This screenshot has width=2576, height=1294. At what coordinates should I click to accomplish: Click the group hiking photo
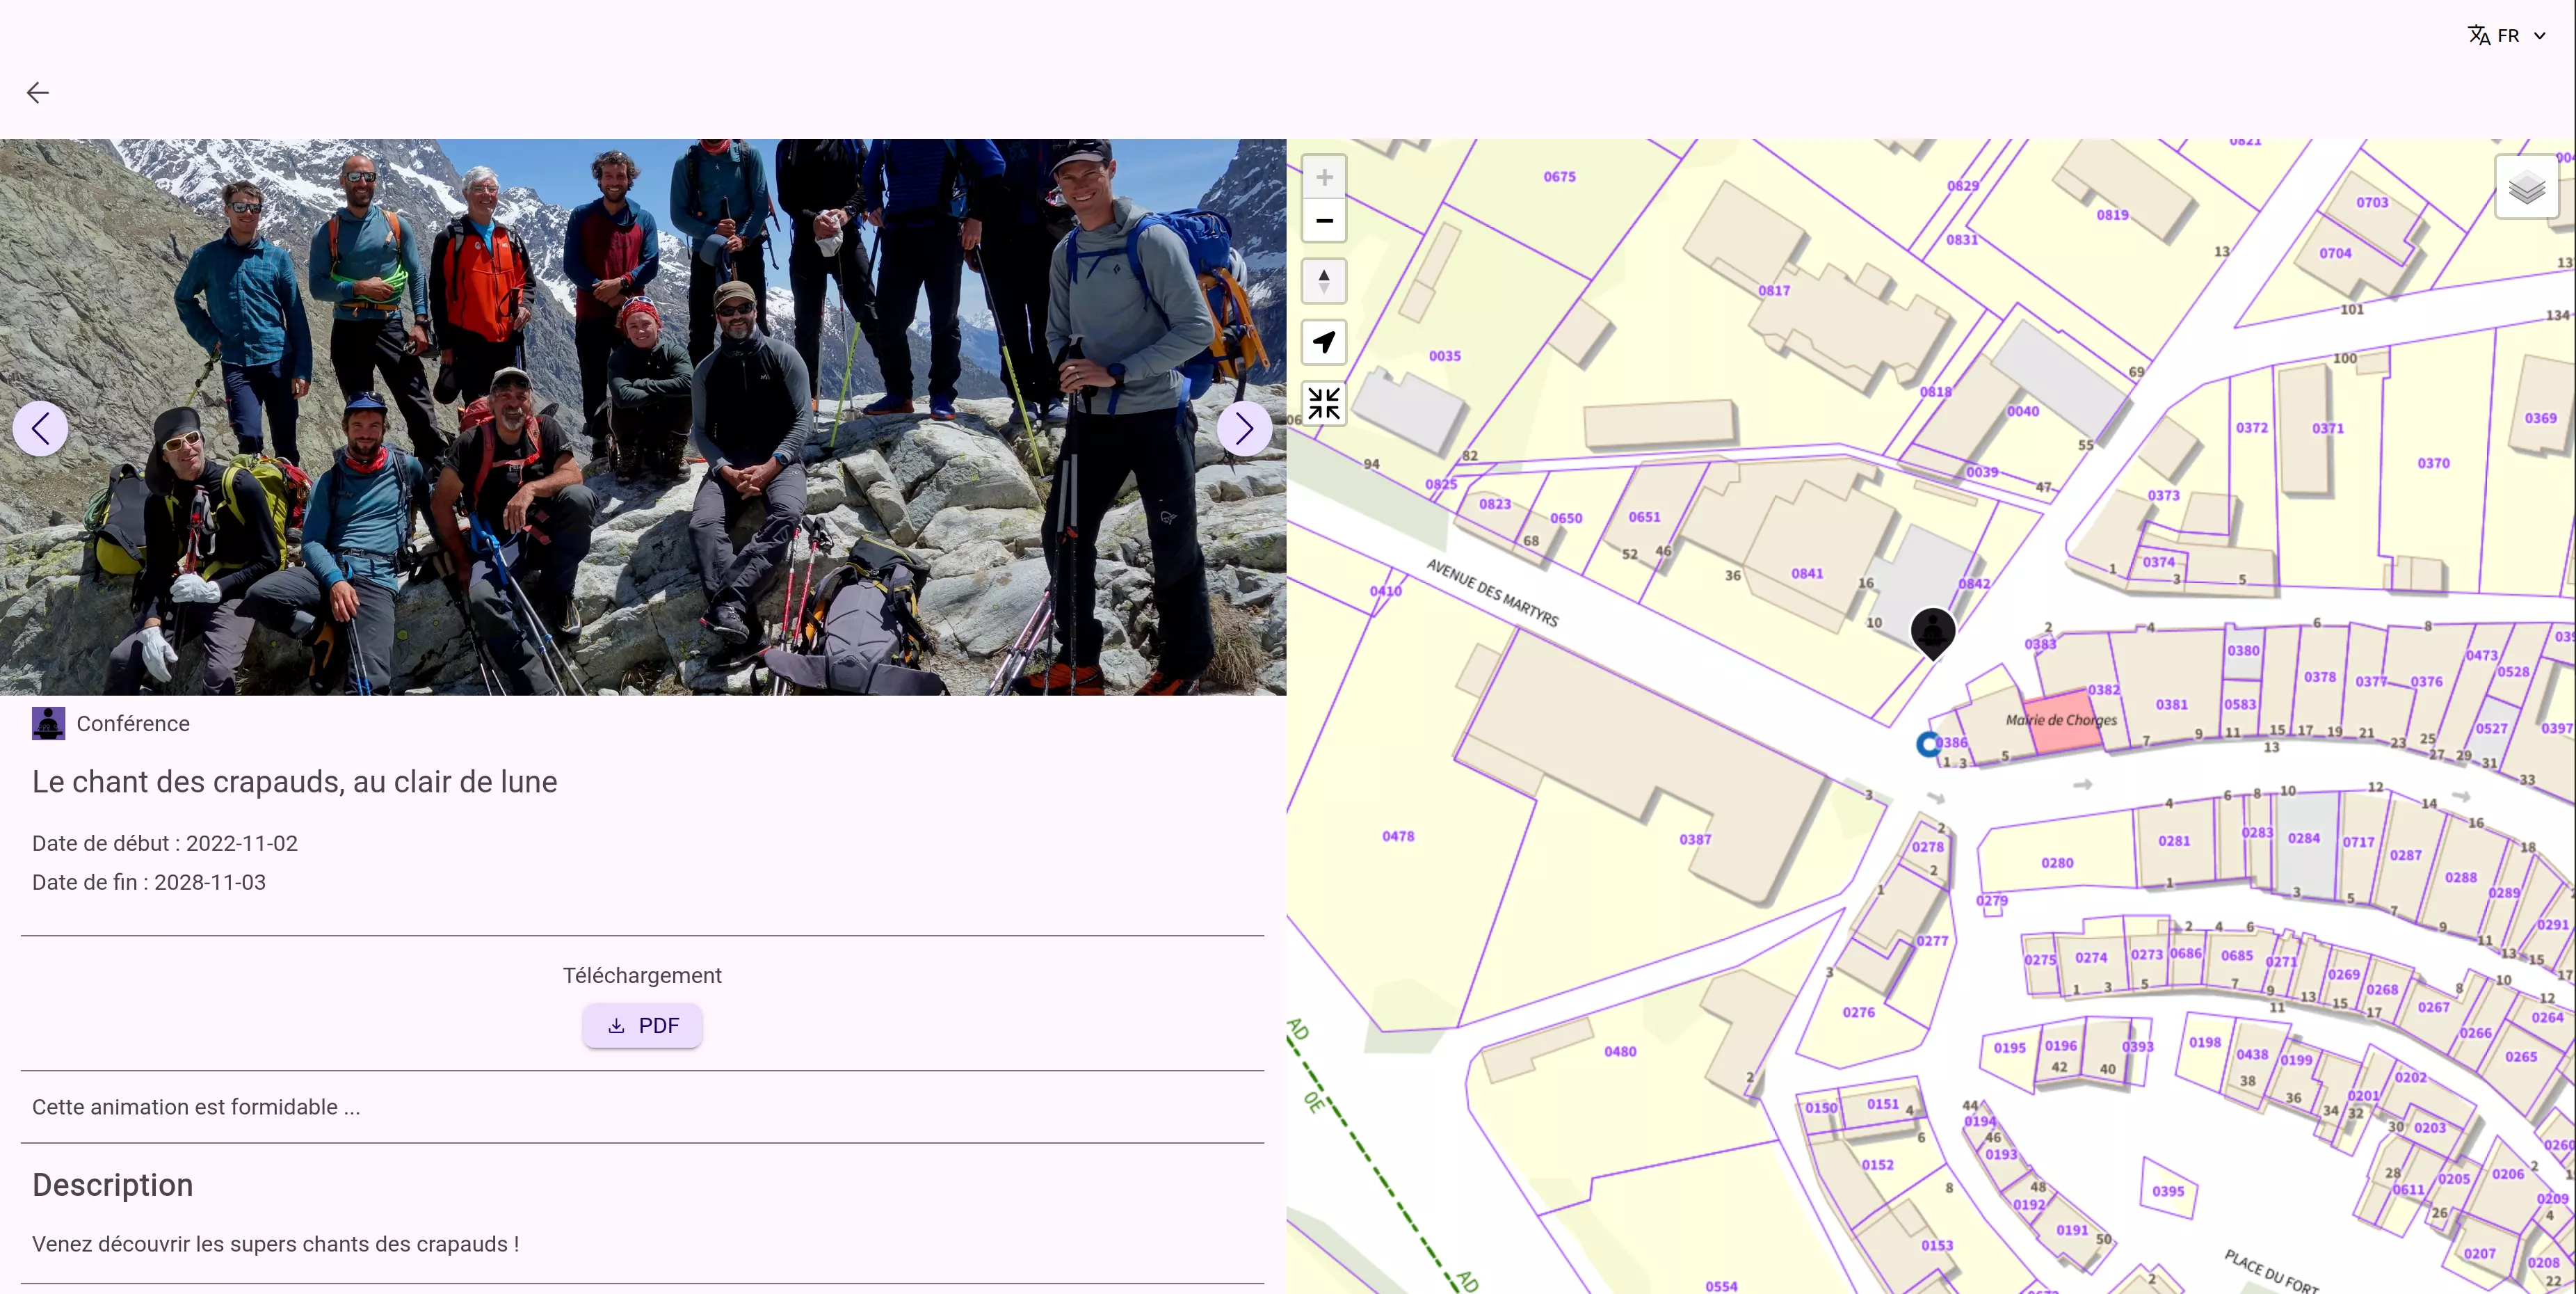[643, 417]
